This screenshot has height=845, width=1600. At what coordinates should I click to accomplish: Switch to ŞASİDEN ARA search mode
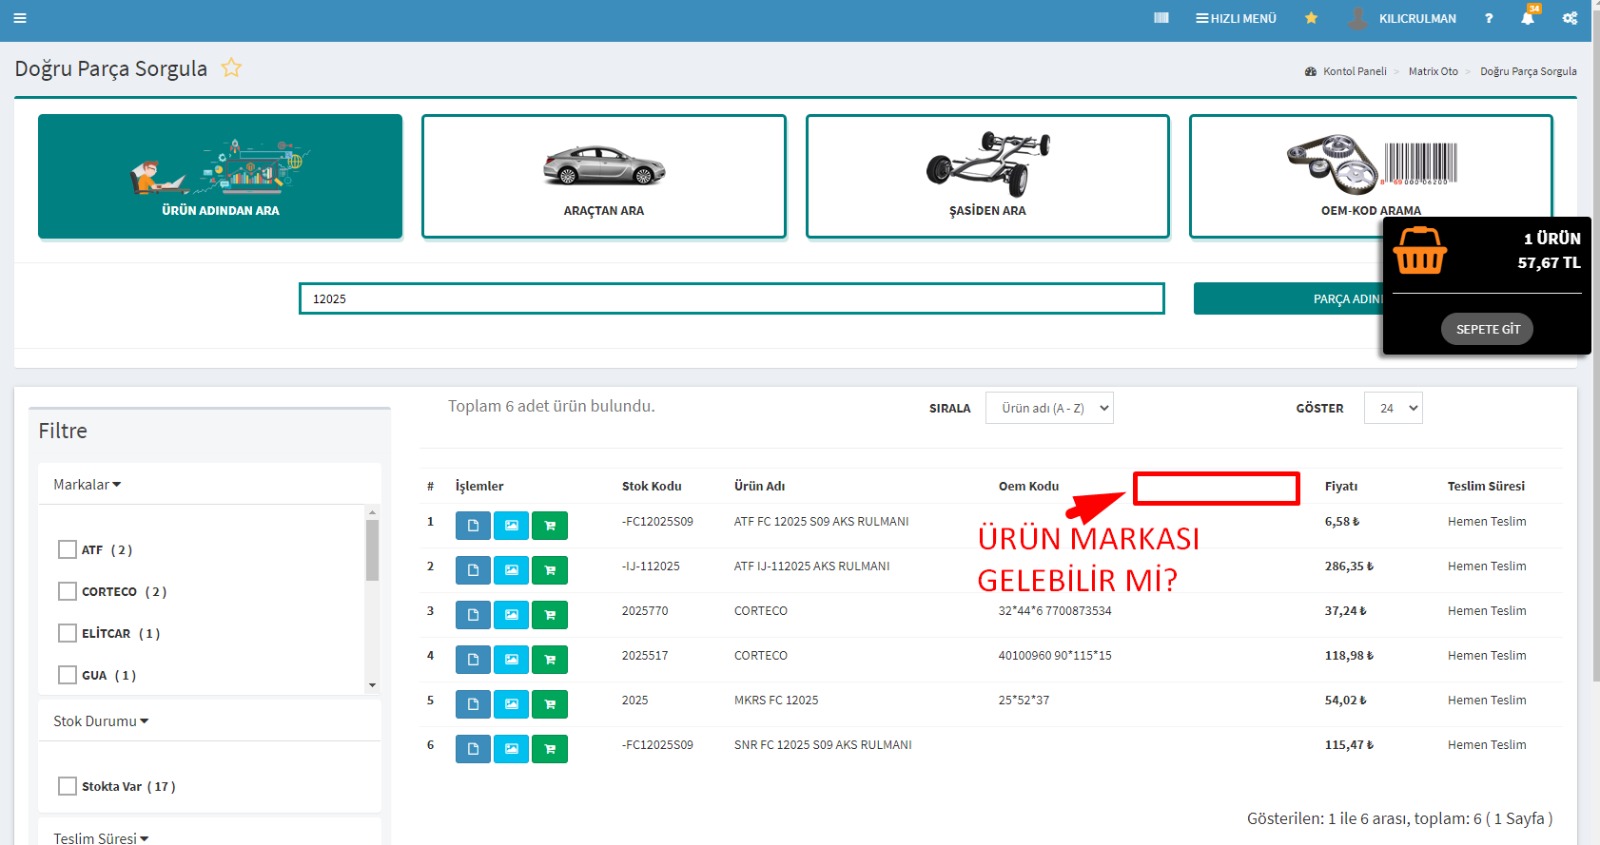click(x=987, y=177)
